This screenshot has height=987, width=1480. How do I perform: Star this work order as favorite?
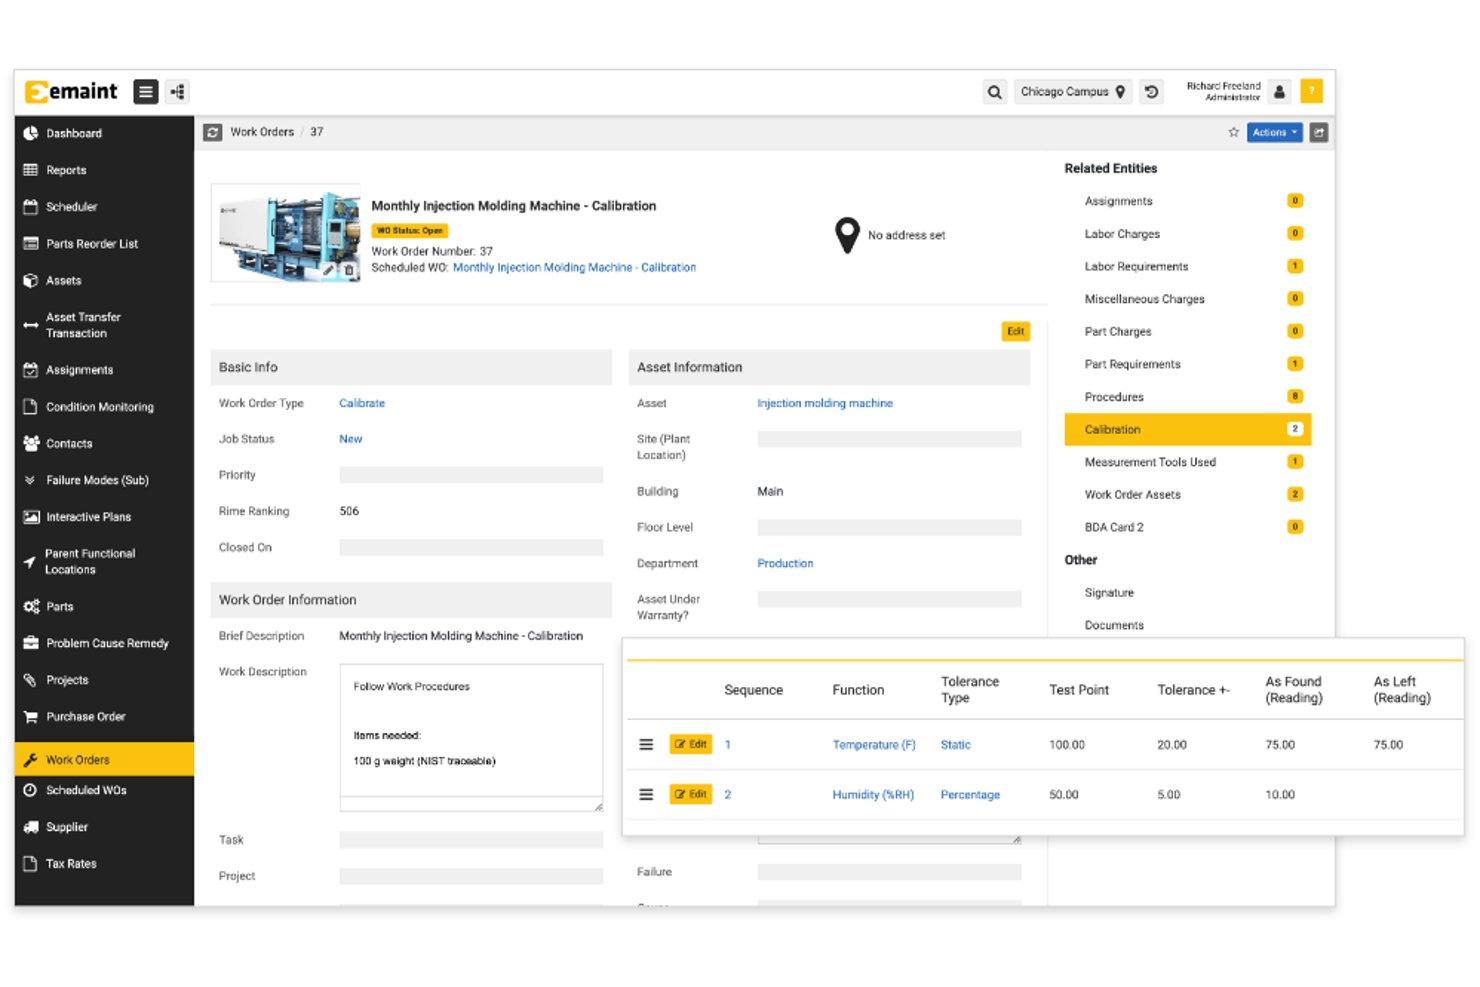pos(1233,132)
